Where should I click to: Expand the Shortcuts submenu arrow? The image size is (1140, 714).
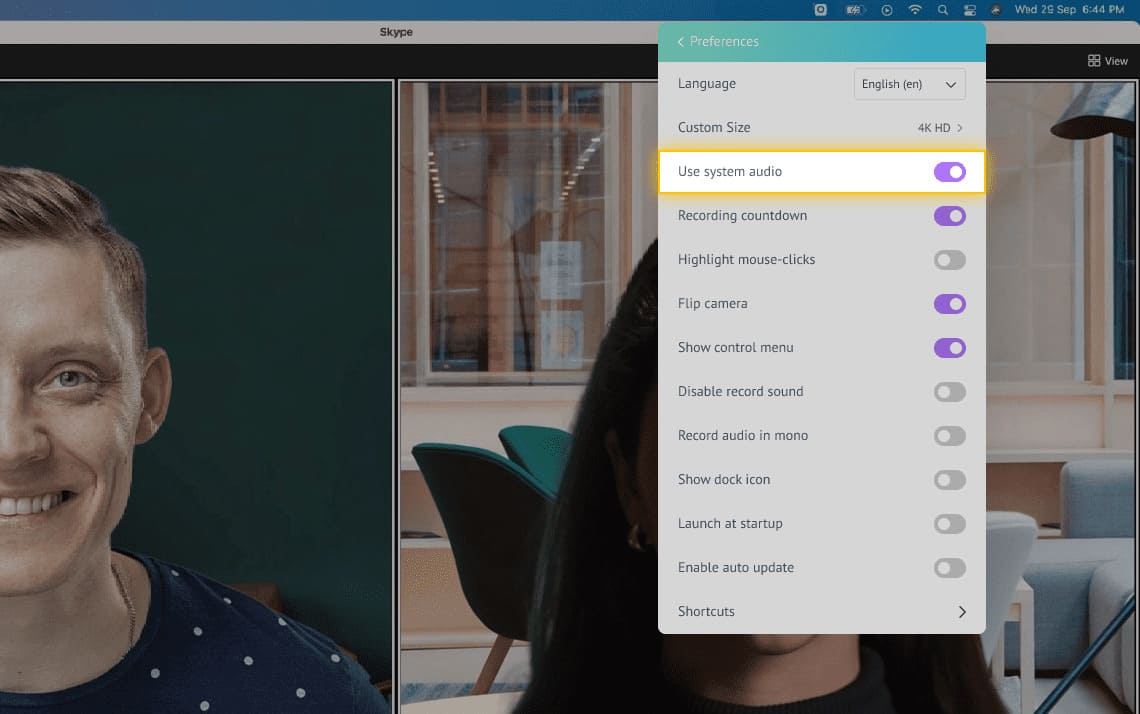click(962, 612)
